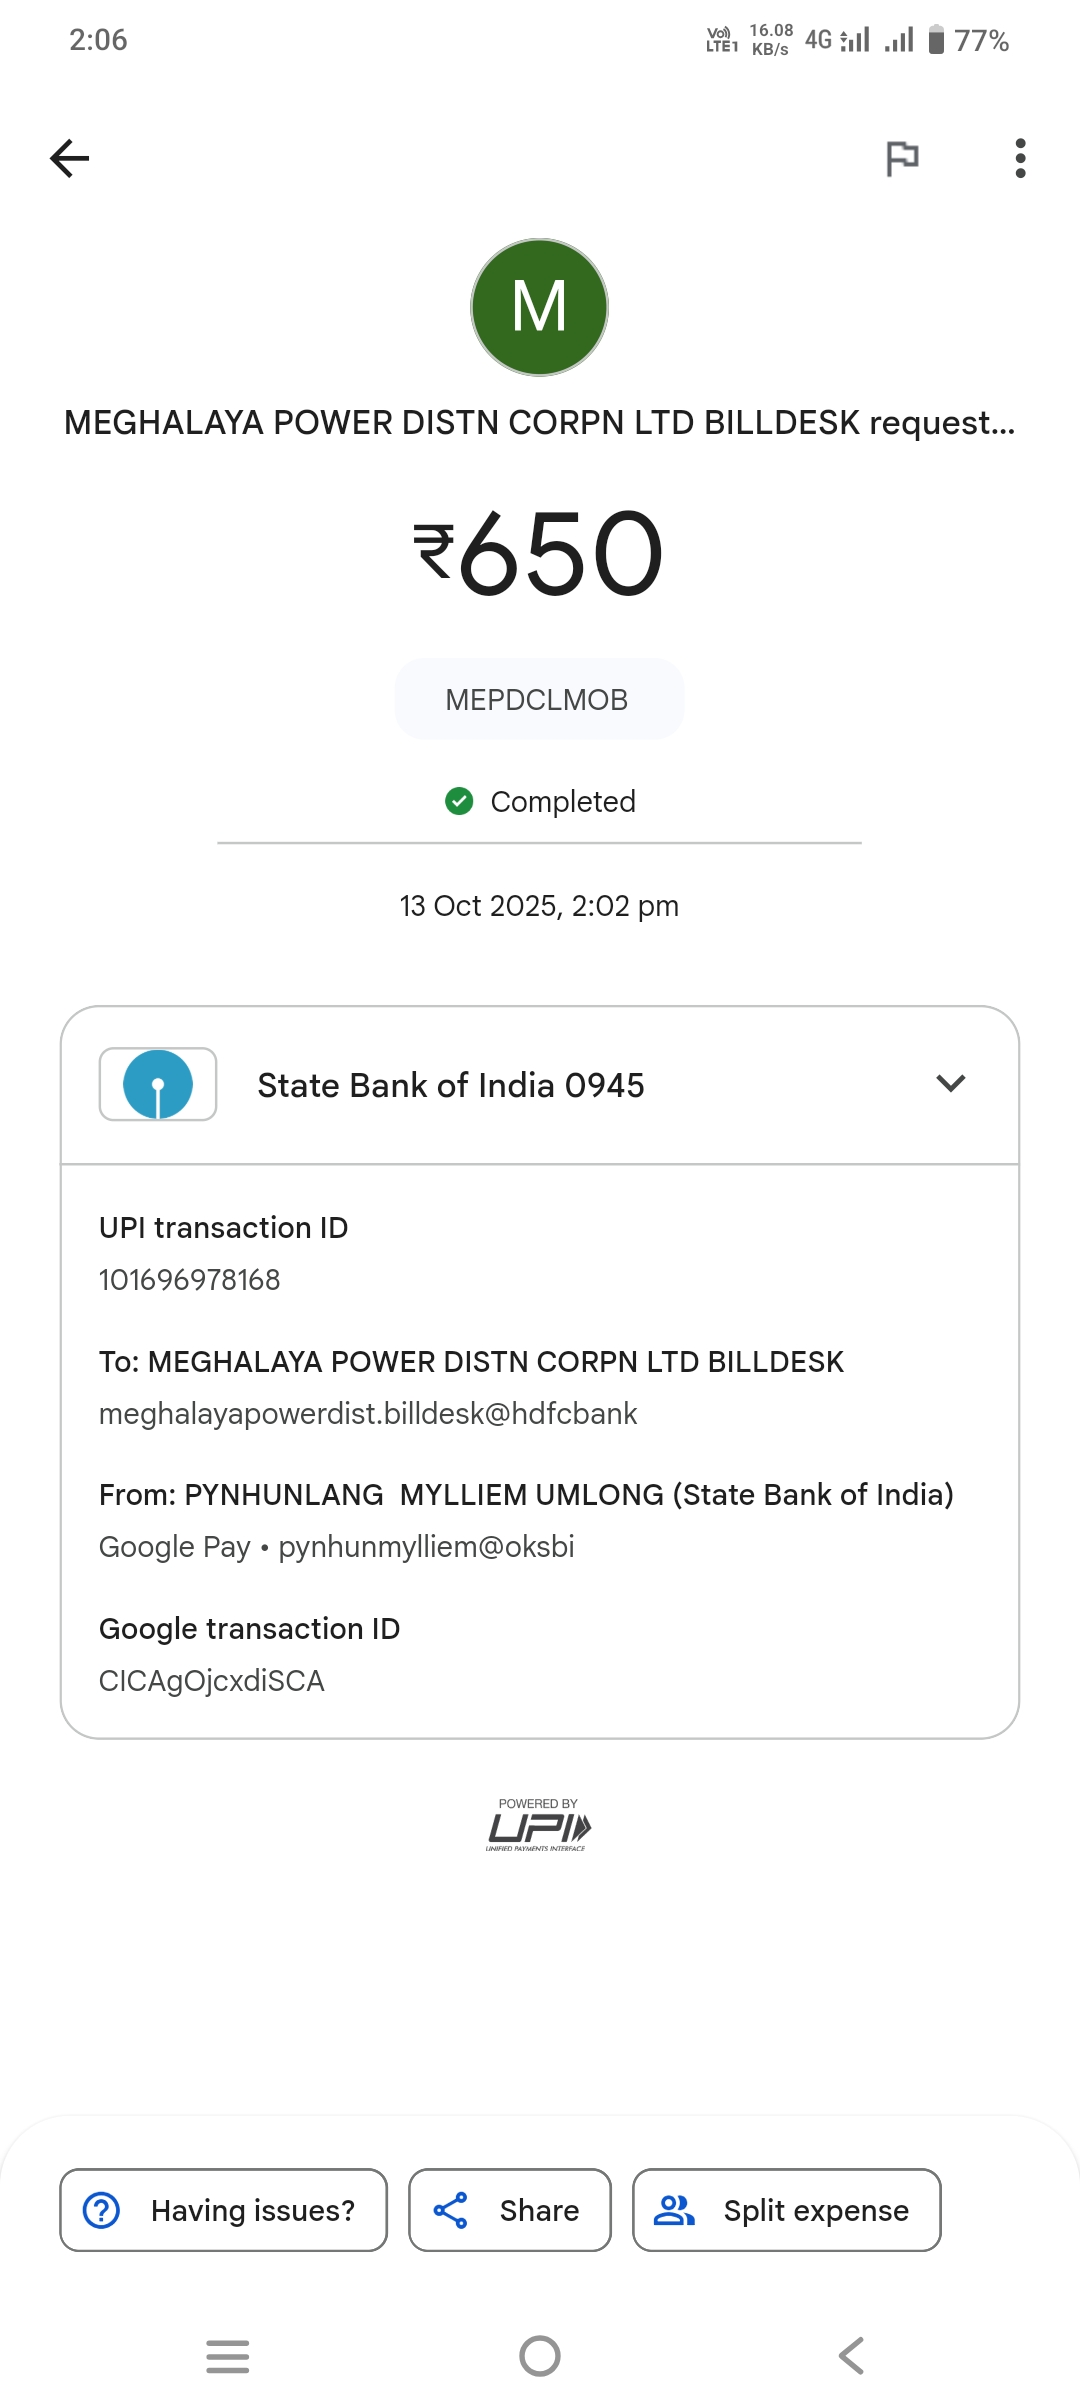Tap State Bank of India 0945 row
Image resolution: width=1080 pixels, height=2408 pixels.
click(450, 1086)
